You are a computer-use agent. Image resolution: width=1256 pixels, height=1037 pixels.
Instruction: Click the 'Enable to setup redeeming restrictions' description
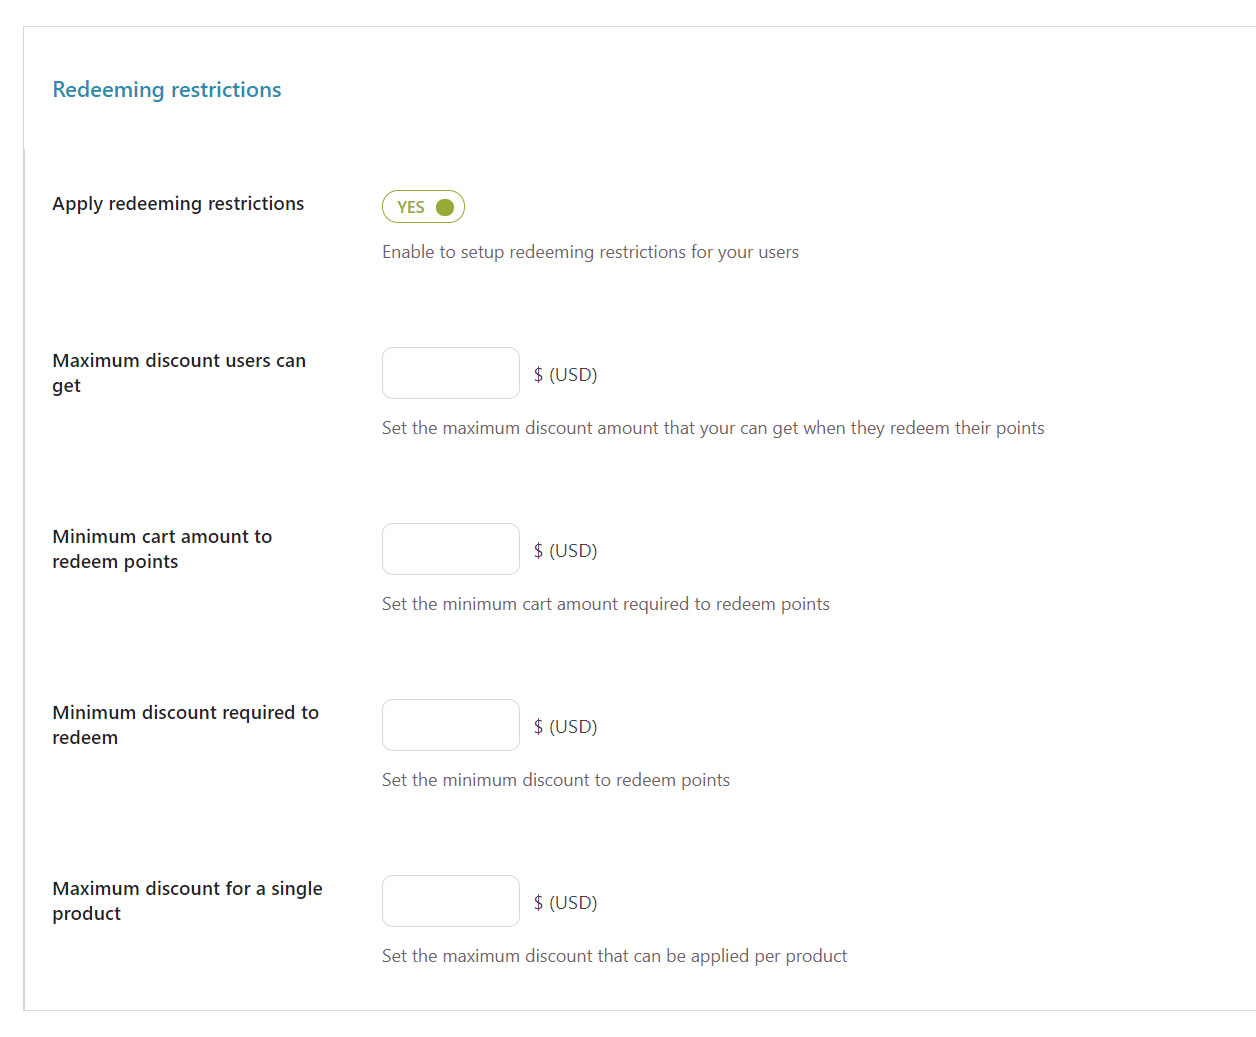[x=590, y=252]
